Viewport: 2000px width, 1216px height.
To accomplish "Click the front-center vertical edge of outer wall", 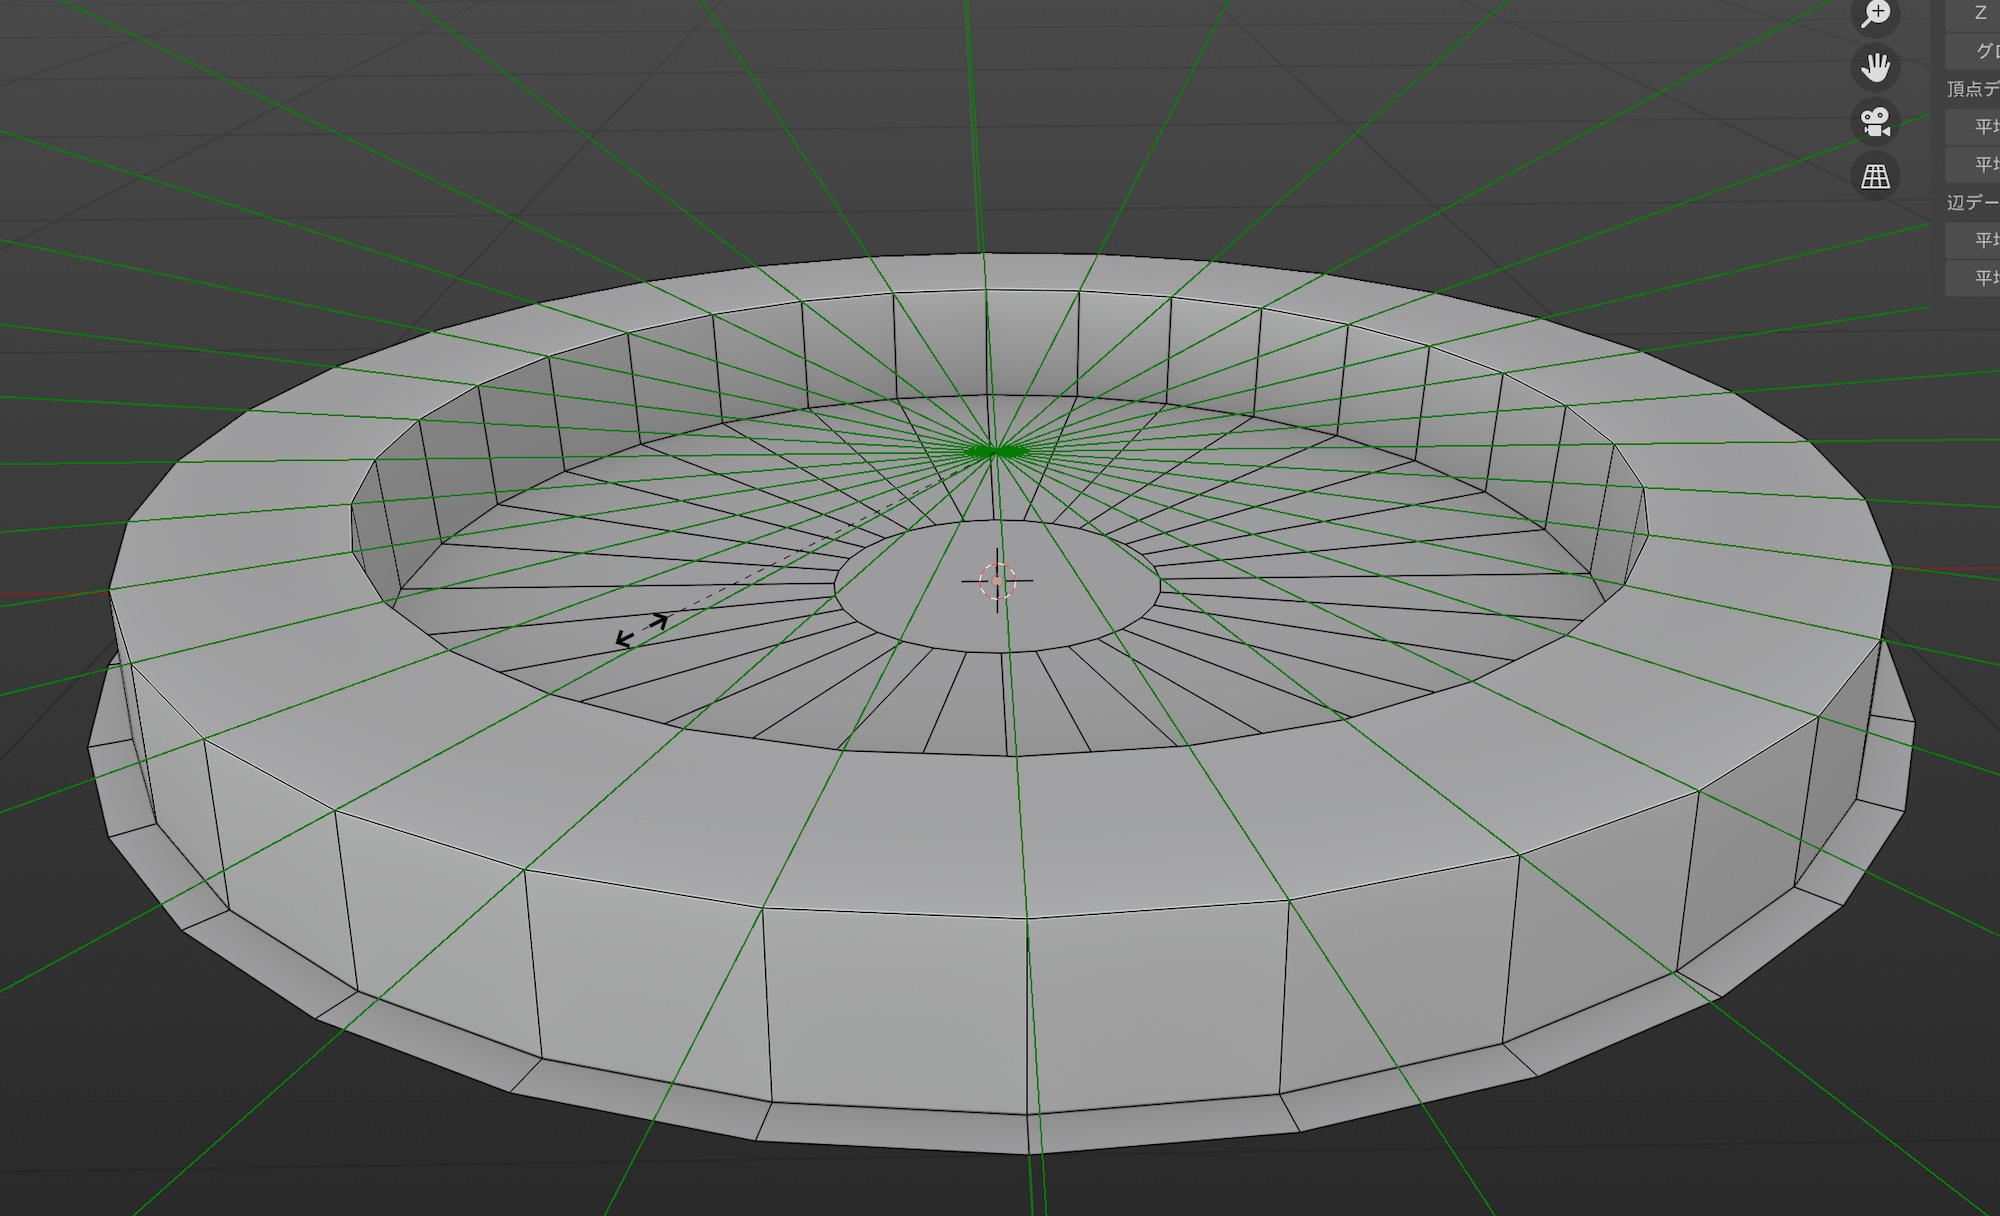I will coord(1028,1015).
